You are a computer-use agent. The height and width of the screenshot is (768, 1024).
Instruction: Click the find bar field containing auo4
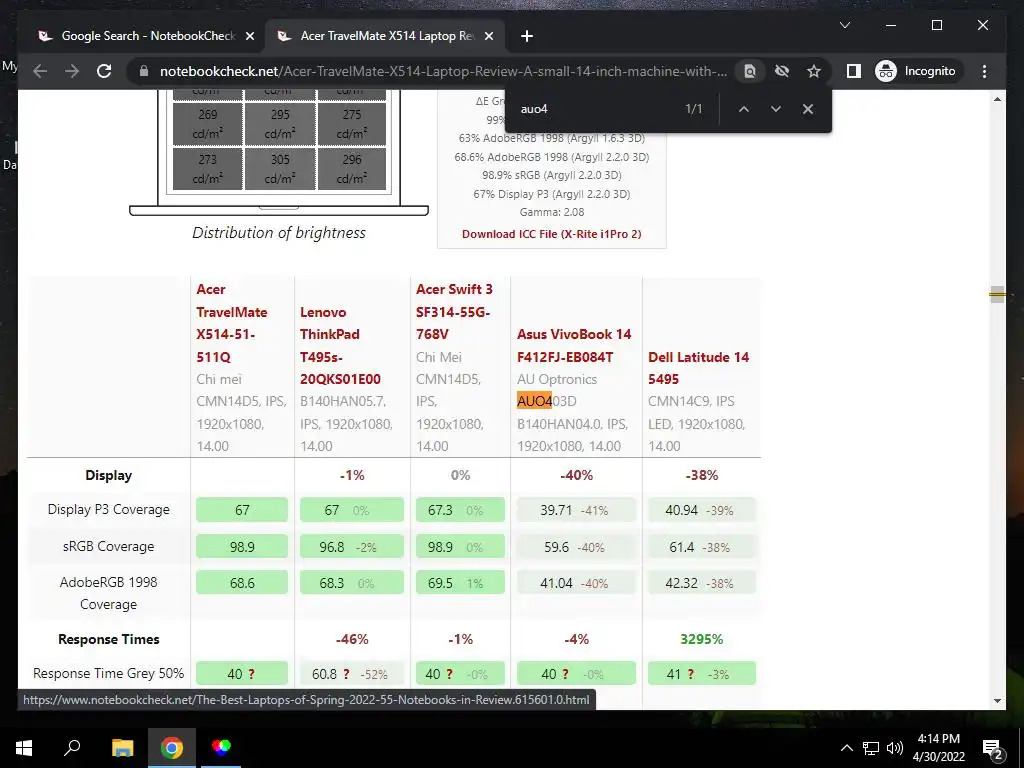tap(594, 109)
